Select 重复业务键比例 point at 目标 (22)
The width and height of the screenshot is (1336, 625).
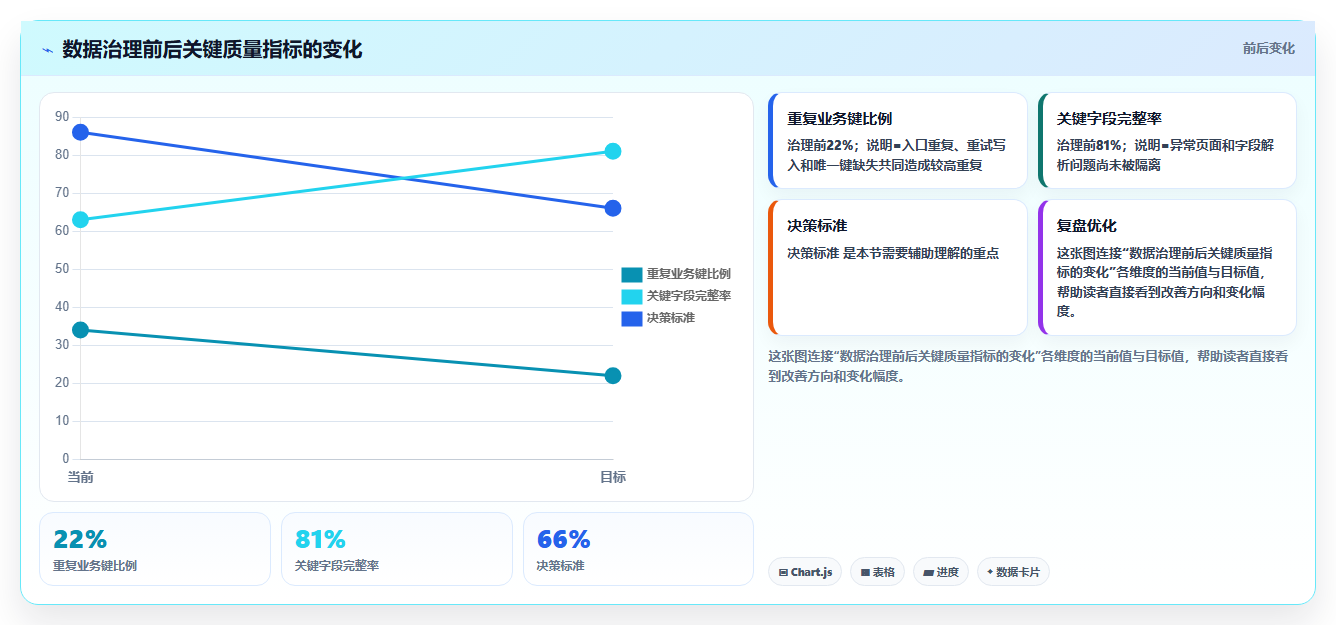click(613, 376)
